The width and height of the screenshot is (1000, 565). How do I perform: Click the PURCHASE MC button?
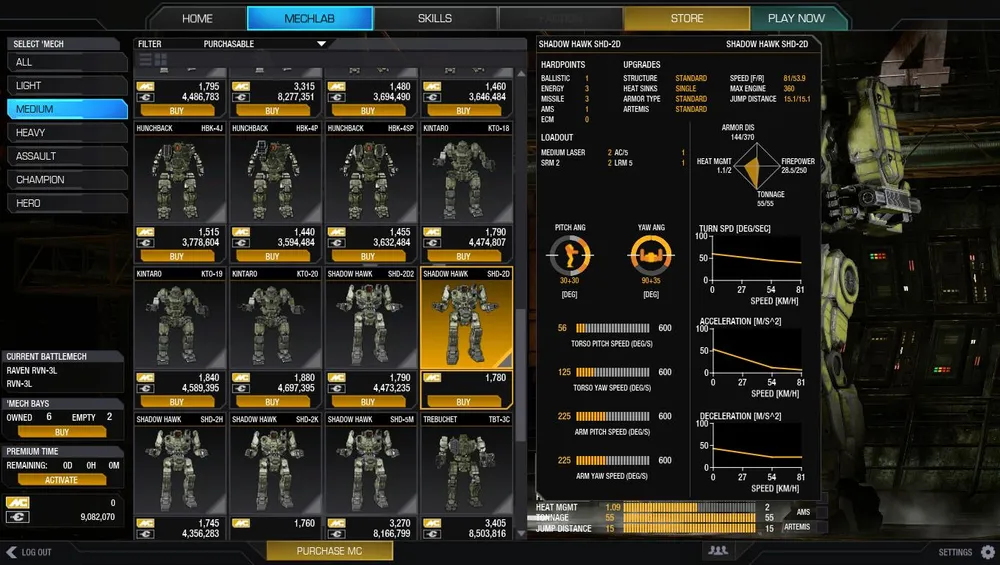[x=329, y=551]
